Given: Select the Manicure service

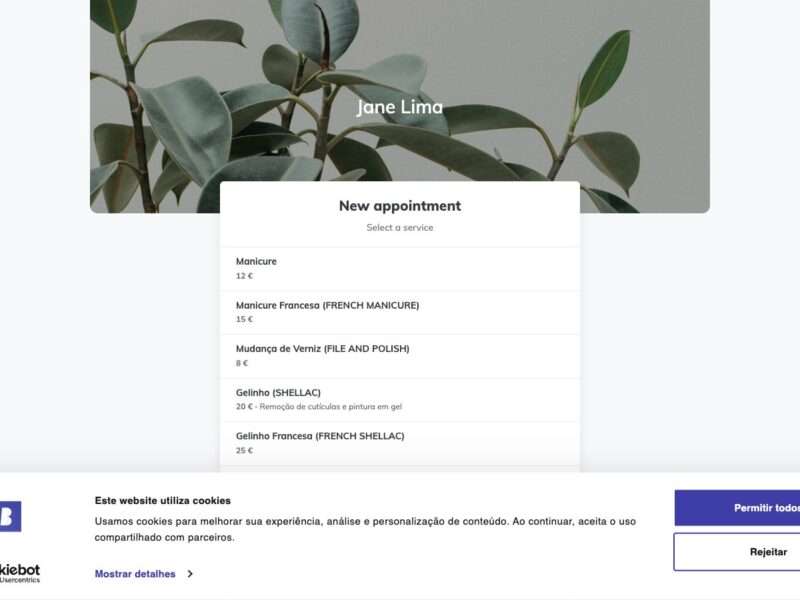Looking at the screenshot, I should [399, 269].
